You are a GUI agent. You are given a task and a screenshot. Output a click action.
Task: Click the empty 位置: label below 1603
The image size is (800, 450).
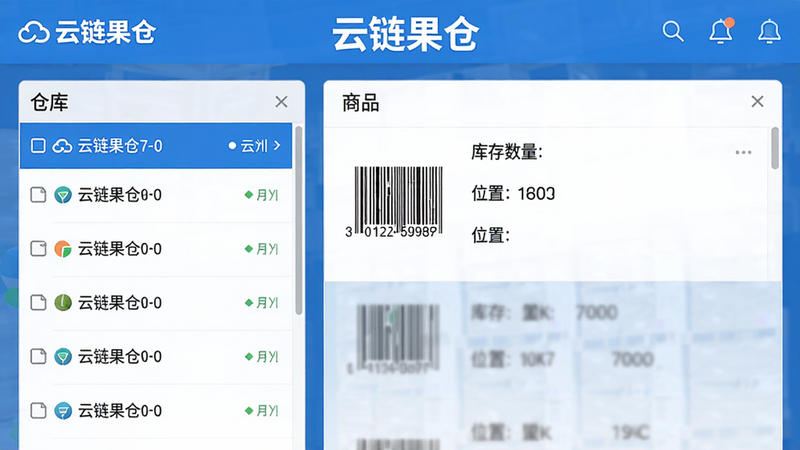point(490,235)
